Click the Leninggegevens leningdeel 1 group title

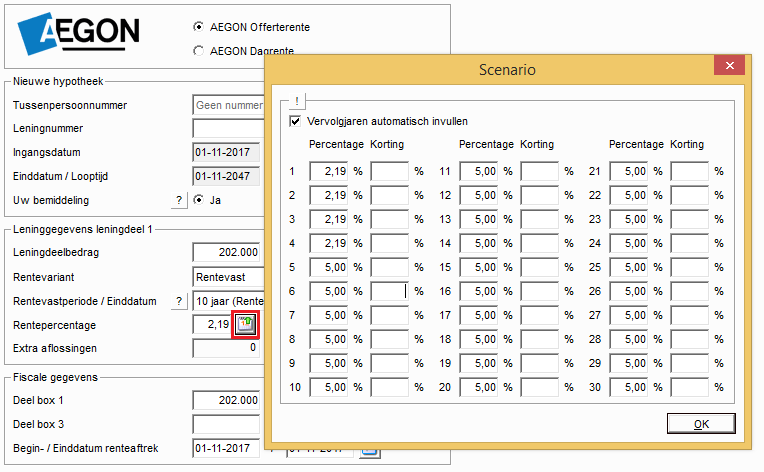[x=83, y=229]
